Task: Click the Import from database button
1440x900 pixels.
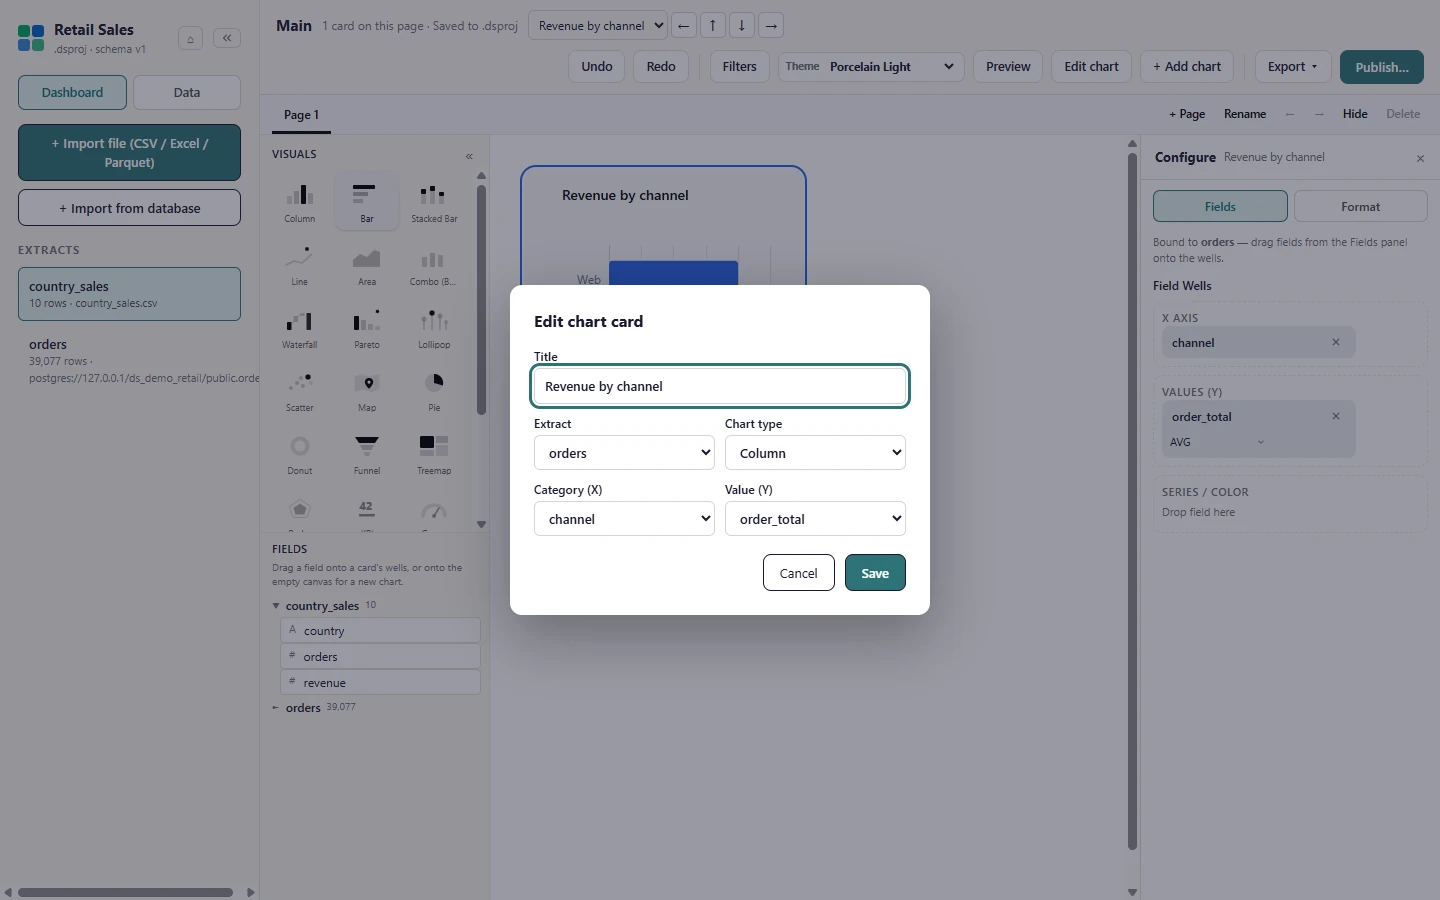Action: point(129,208)
